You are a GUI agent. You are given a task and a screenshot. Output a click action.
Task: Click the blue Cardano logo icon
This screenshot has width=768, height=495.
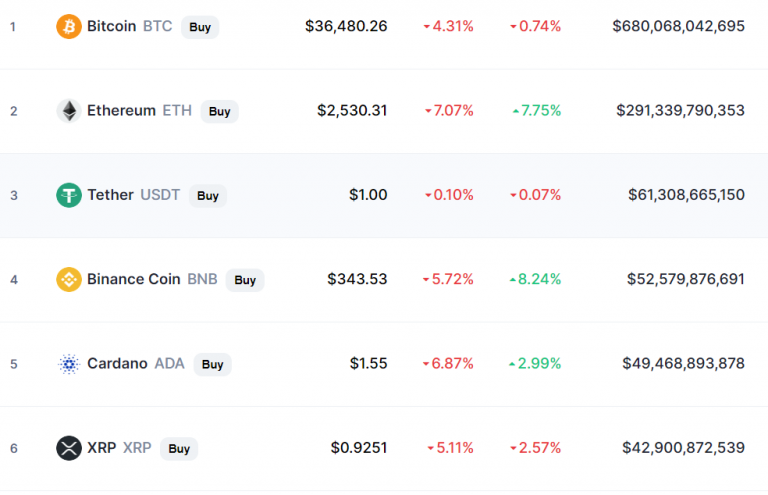pyautogui.click(x=69, y=364)
